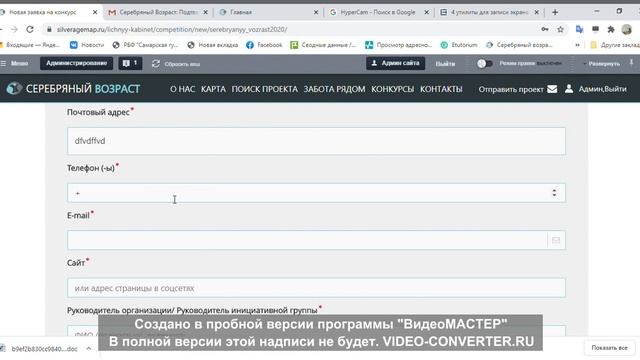Open the admin Меню hamburger
This screenshot has height=360, width=640.
tap(15, 63)
